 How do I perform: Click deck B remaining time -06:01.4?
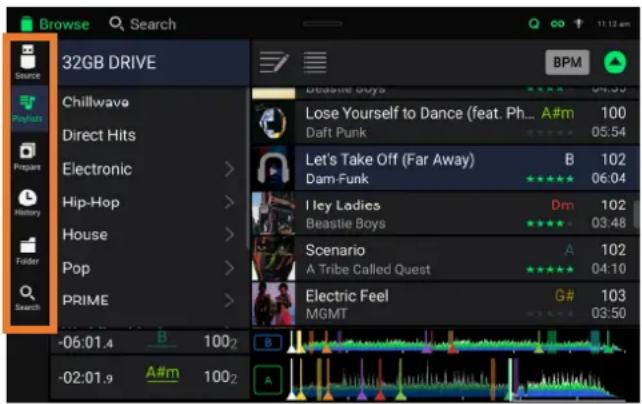click(86, 342)
